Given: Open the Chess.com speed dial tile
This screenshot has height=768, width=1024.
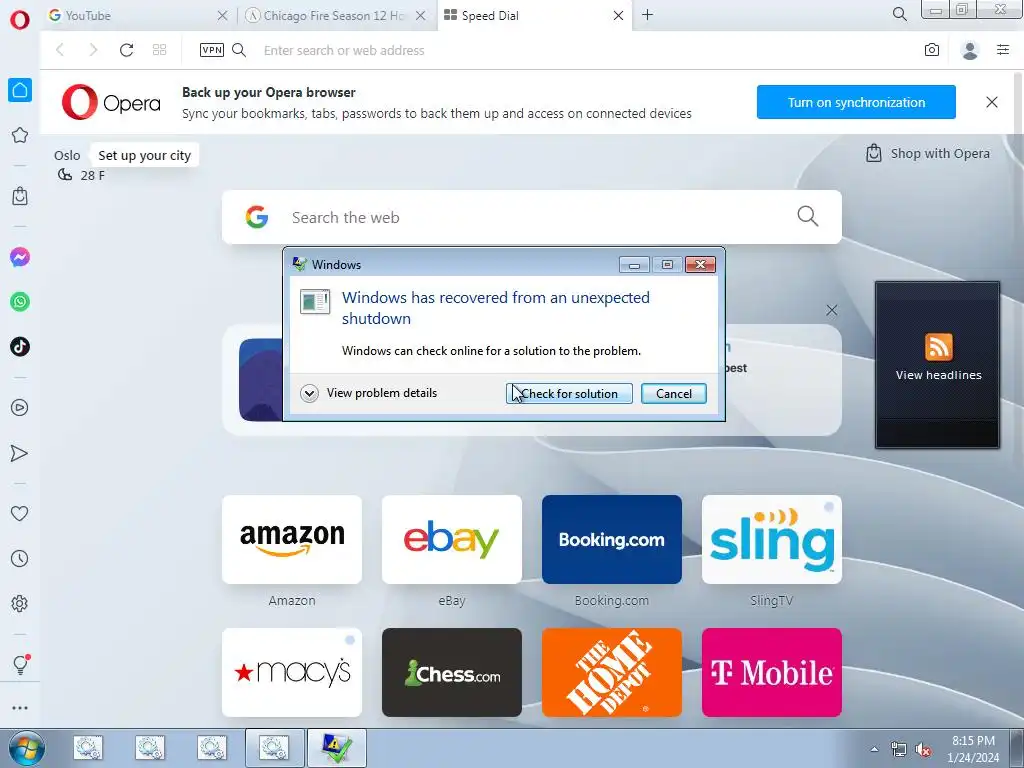Looking at the screenshot, I should tap(452, 673).
